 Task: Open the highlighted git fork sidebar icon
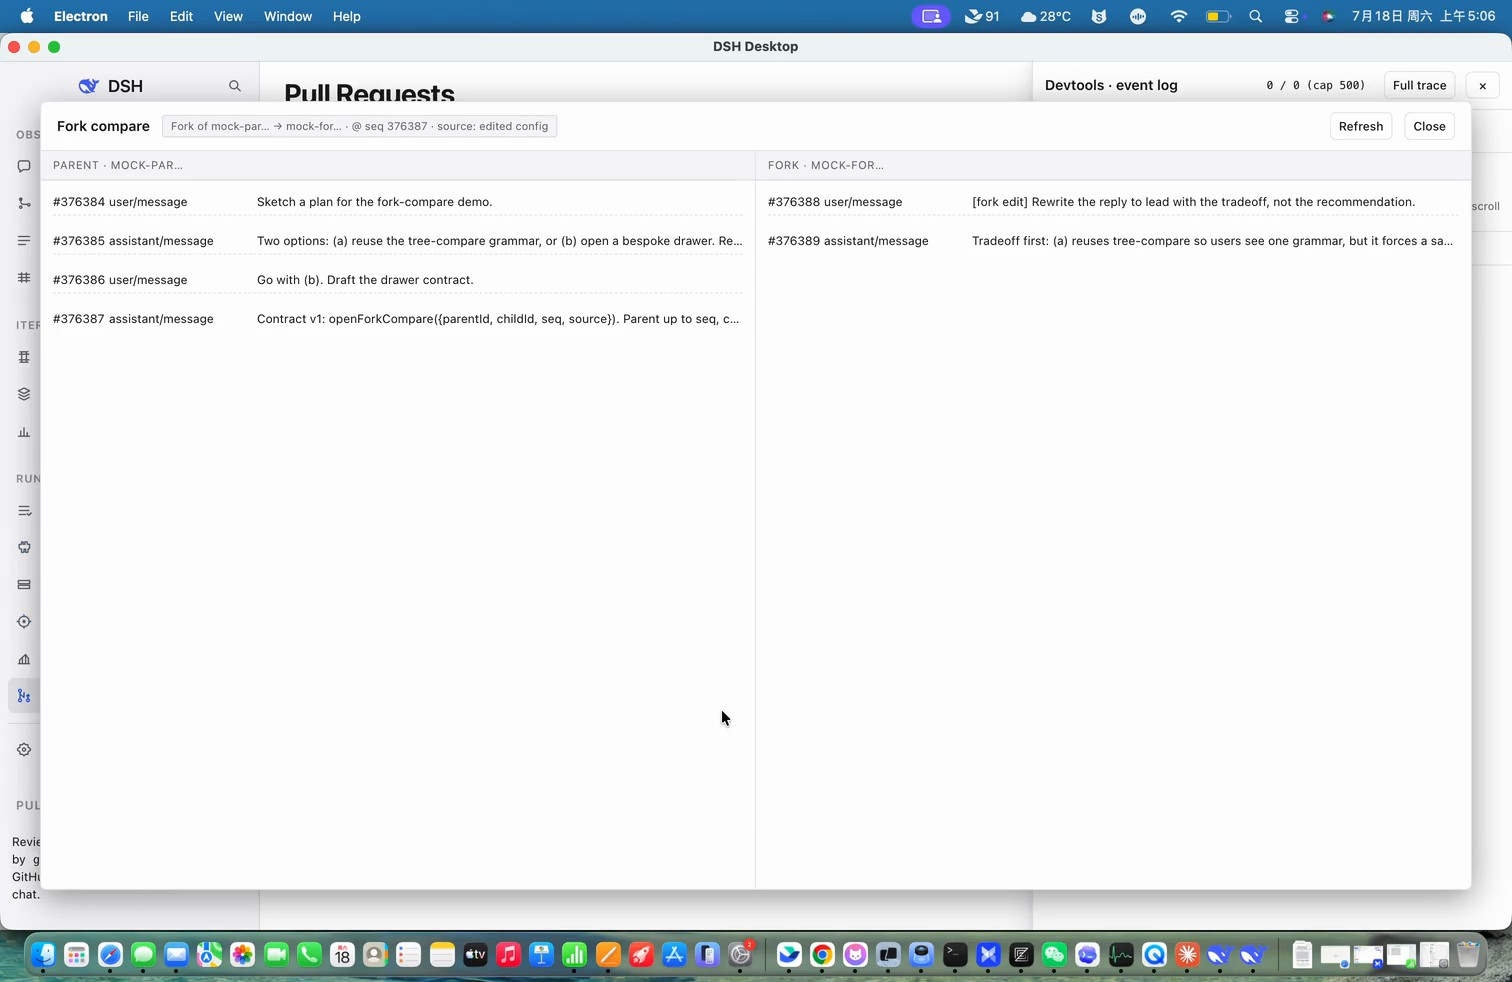coord(24,696)
